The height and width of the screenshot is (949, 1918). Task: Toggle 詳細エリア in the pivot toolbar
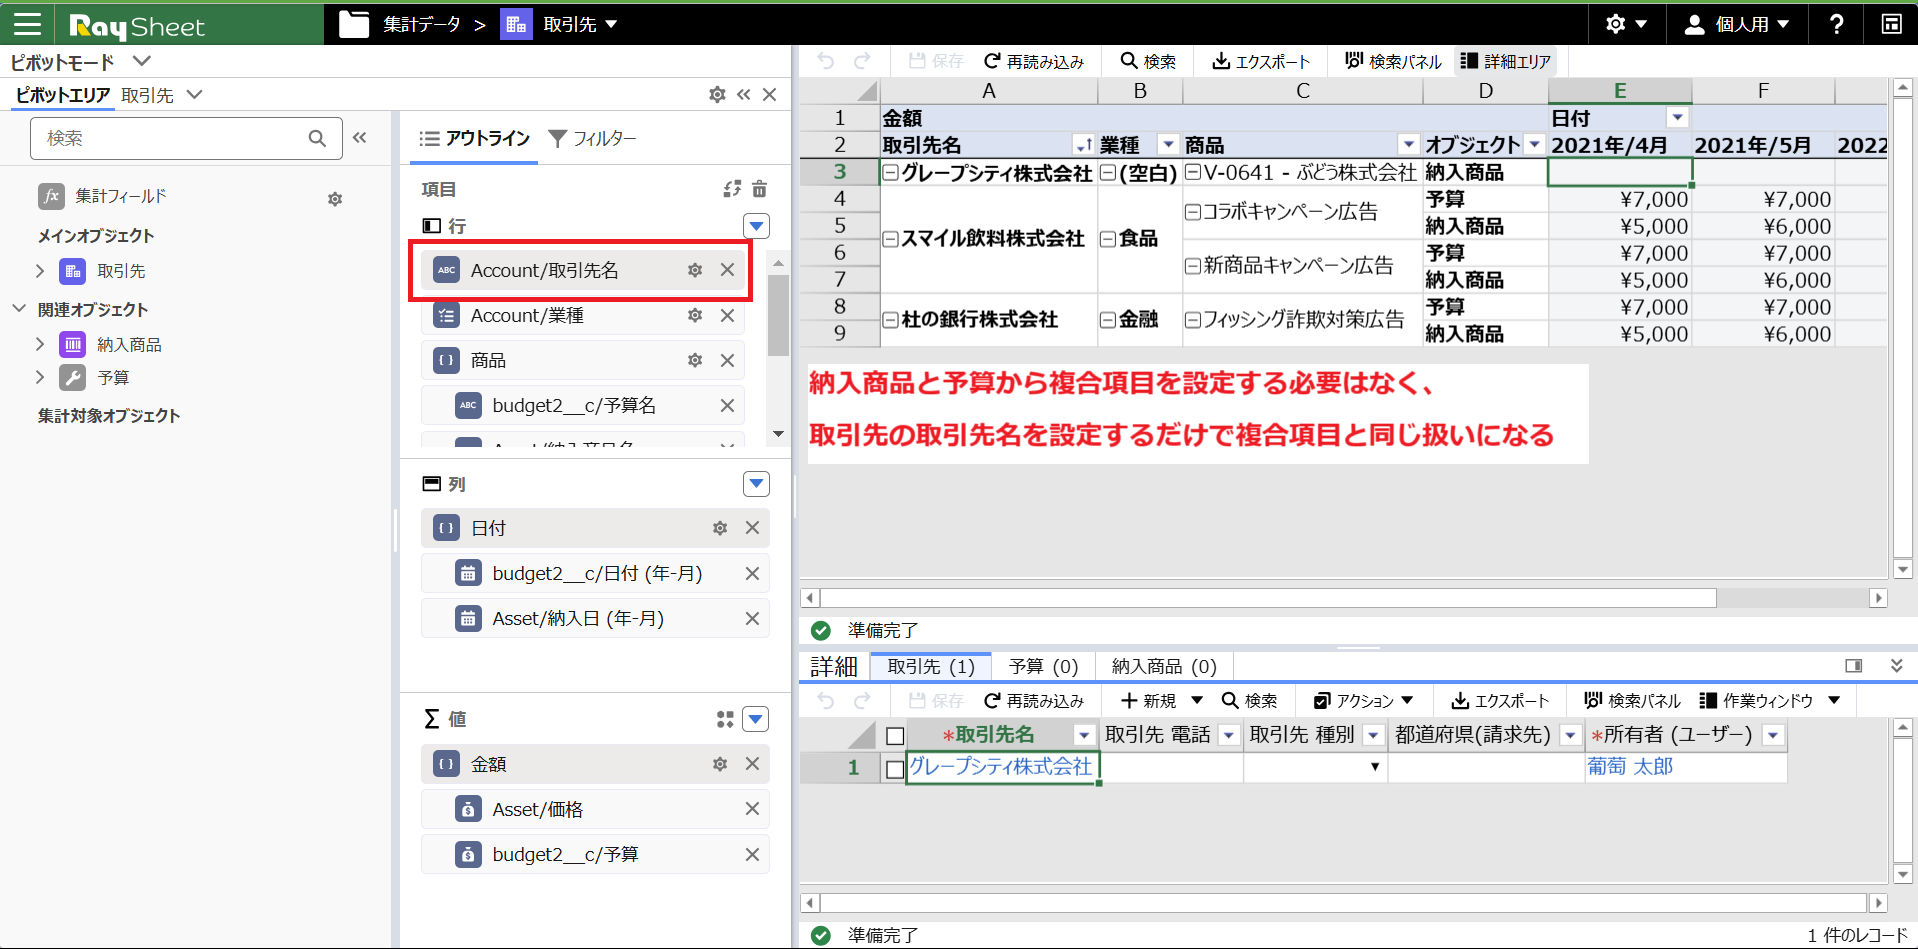1506,62
